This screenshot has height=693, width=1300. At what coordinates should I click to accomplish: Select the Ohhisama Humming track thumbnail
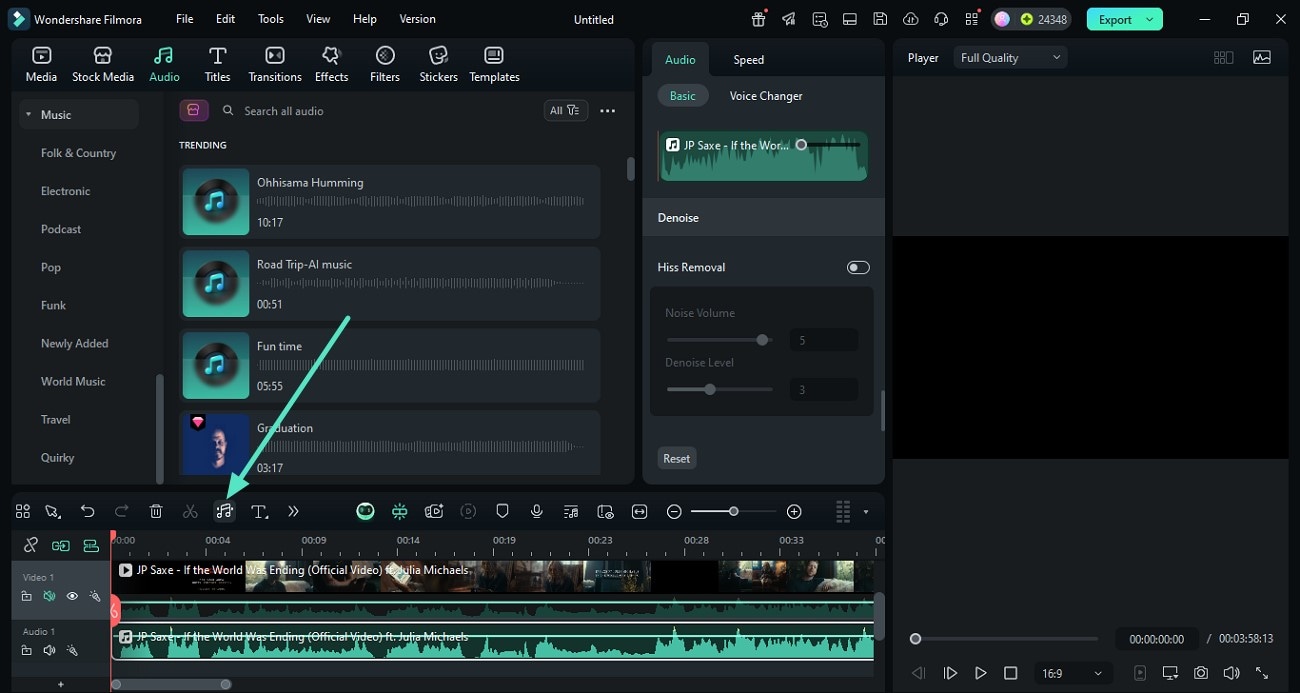[x=216, y=201]
